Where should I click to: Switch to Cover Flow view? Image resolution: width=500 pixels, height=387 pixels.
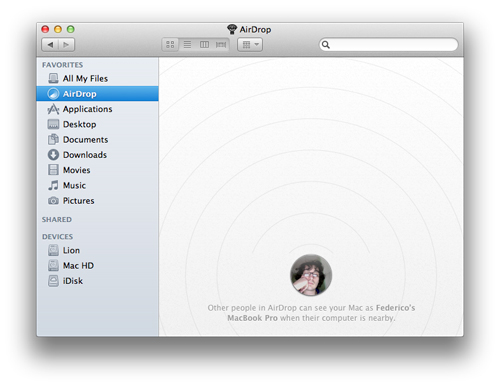click(221, 45)
